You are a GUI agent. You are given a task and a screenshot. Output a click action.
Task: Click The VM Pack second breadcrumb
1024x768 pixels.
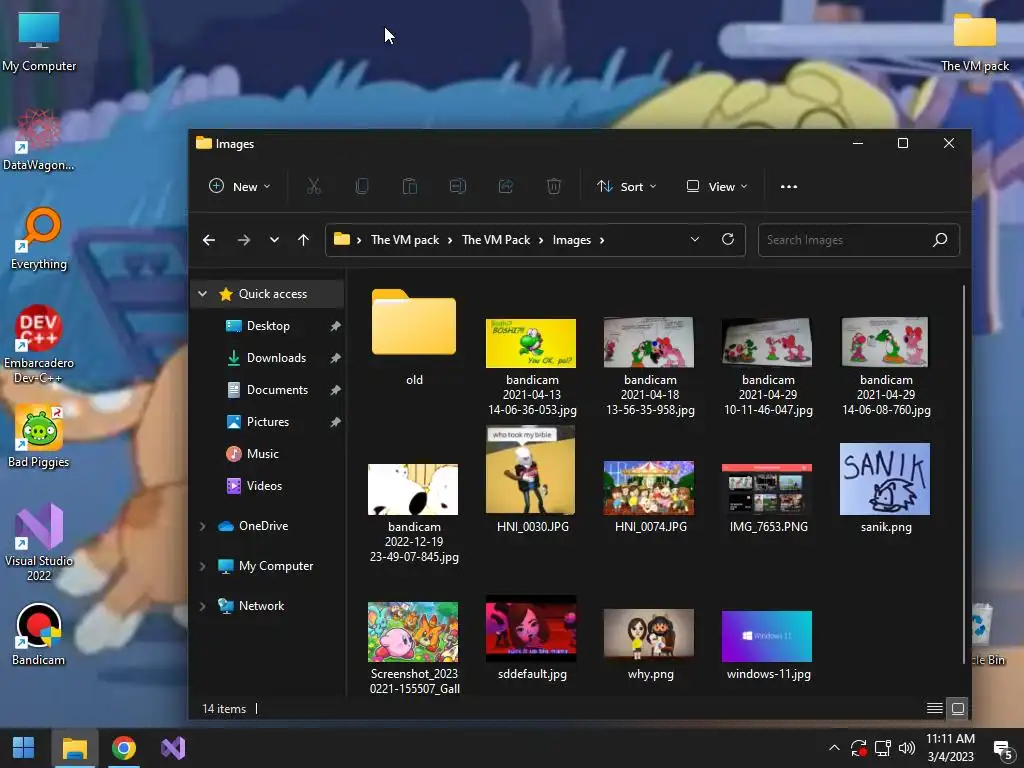coord(496,240)
